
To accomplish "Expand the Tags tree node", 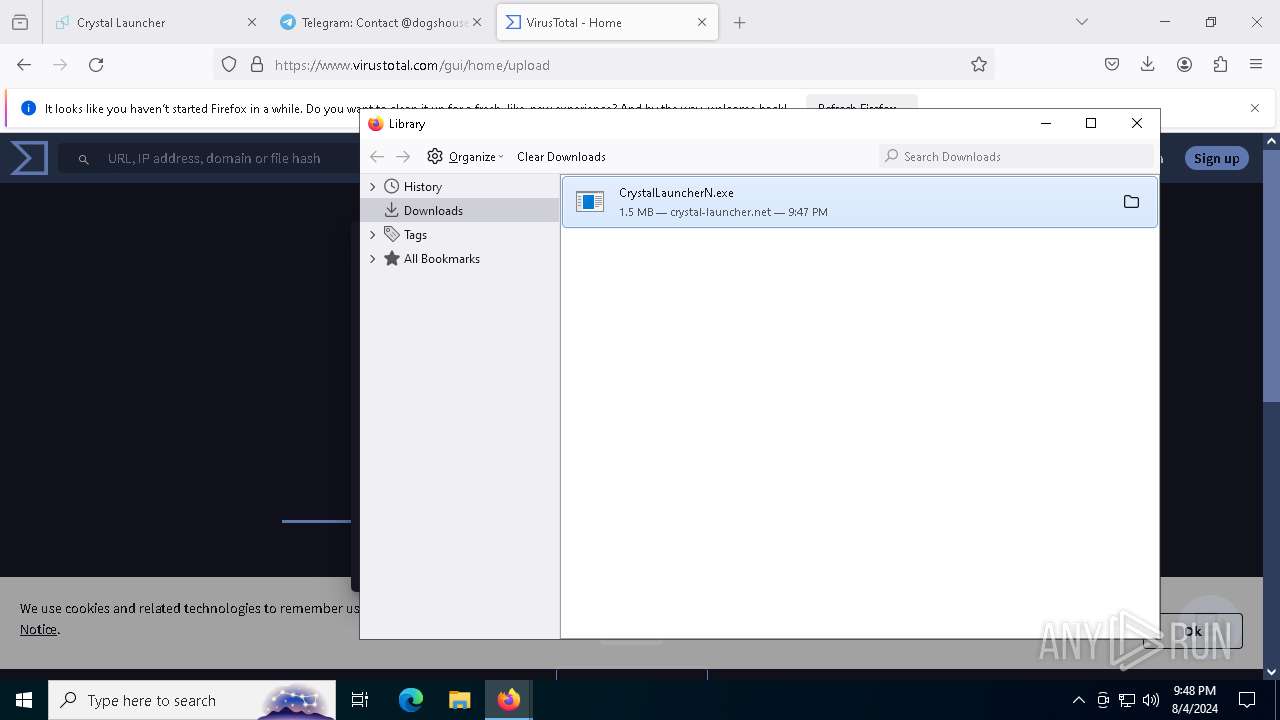I will [373, 235].
